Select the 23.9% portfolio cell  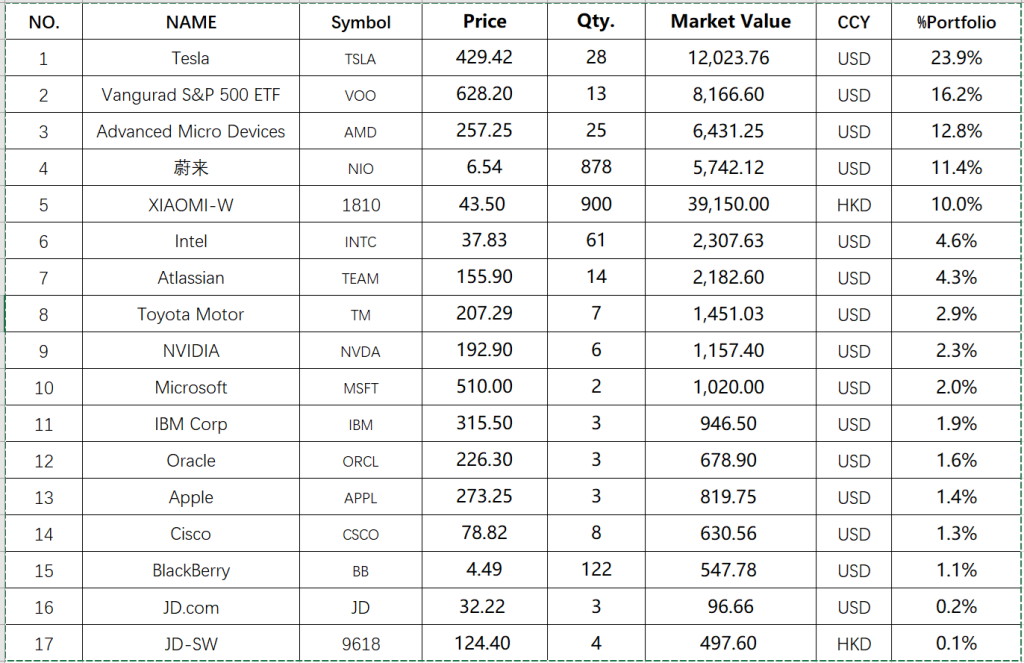[956, 58]
